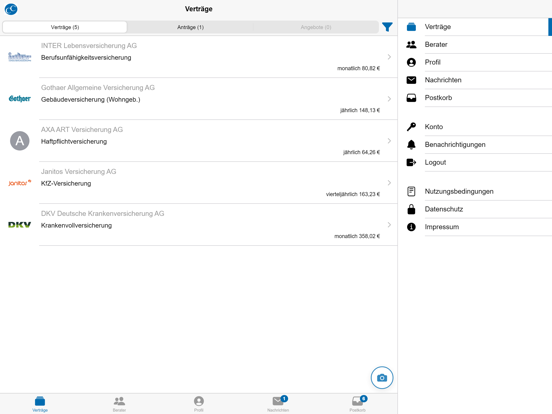The width and height of the screenshot is (552, 414).
Task: Click the Logout label
Action: [x=435, y=162]
